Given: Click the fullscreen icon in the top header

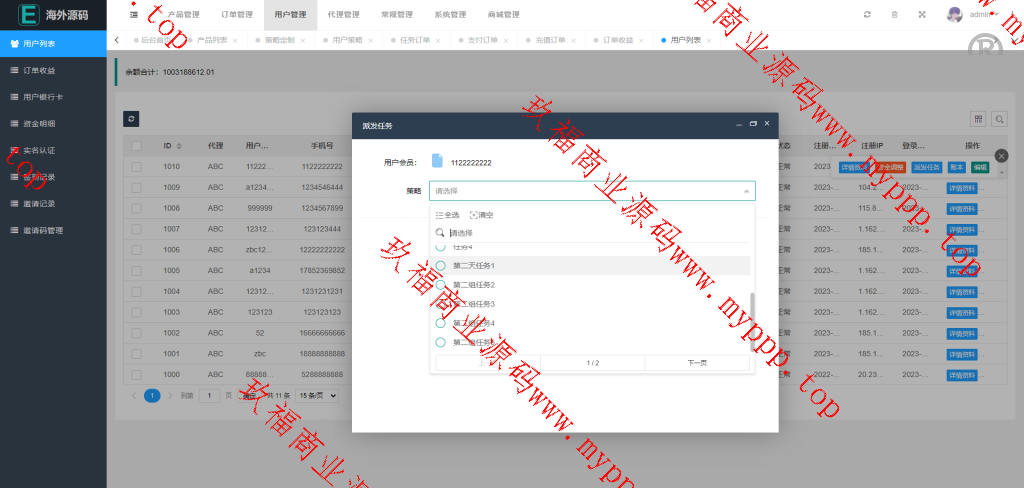Looking at the screenshot, I should click(x=921, y=15).
